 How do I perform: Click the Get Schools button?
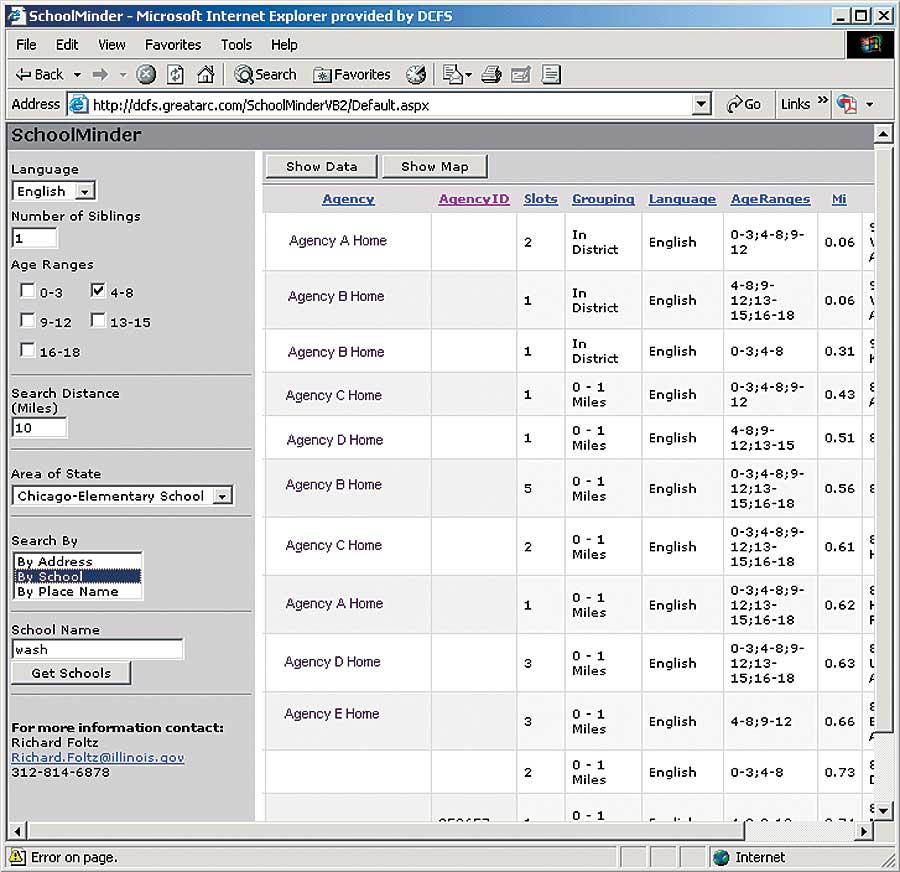71,673
